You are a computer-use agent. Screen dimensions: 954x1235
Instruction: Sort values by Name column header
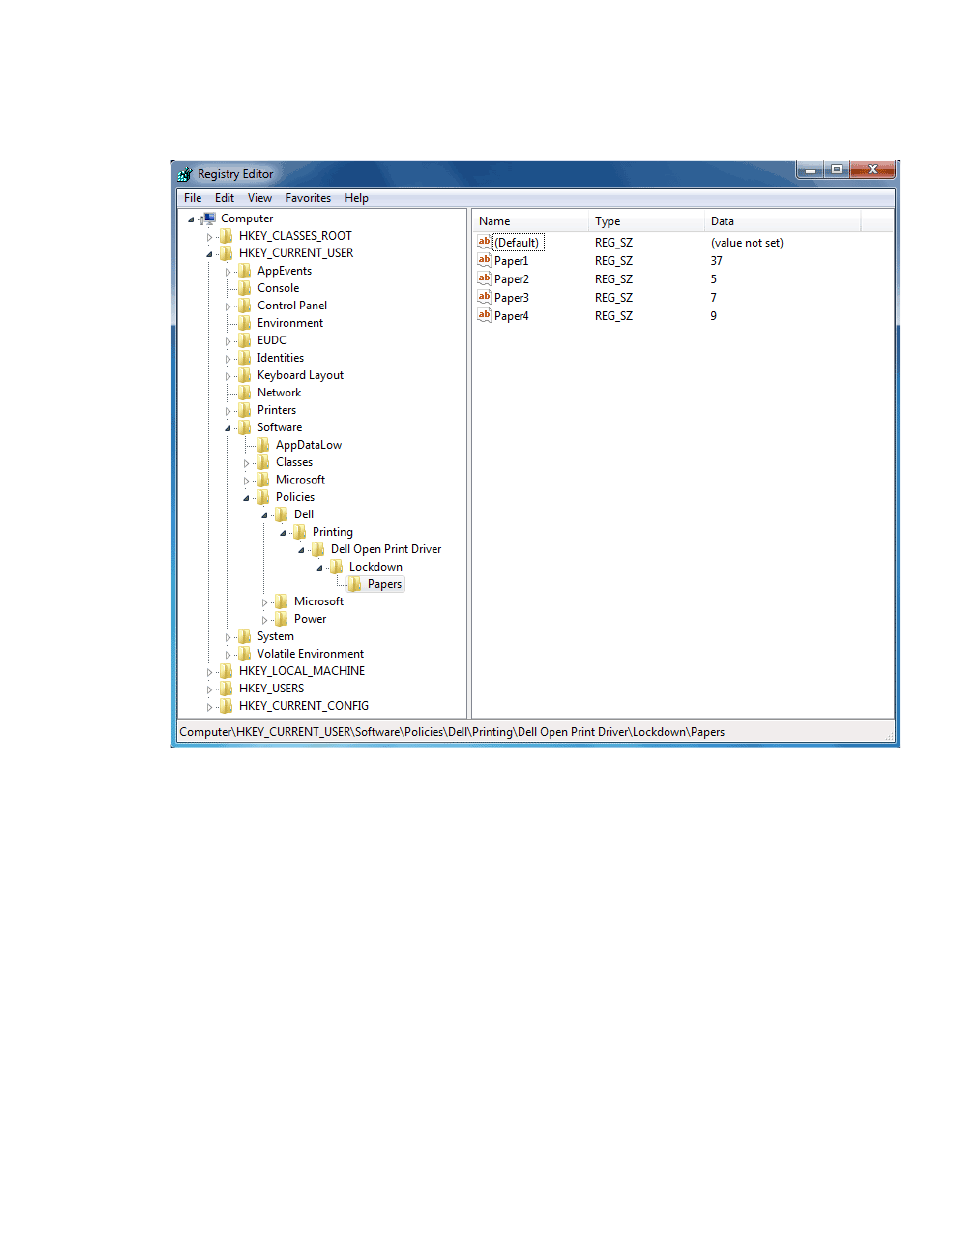[530, 221]
